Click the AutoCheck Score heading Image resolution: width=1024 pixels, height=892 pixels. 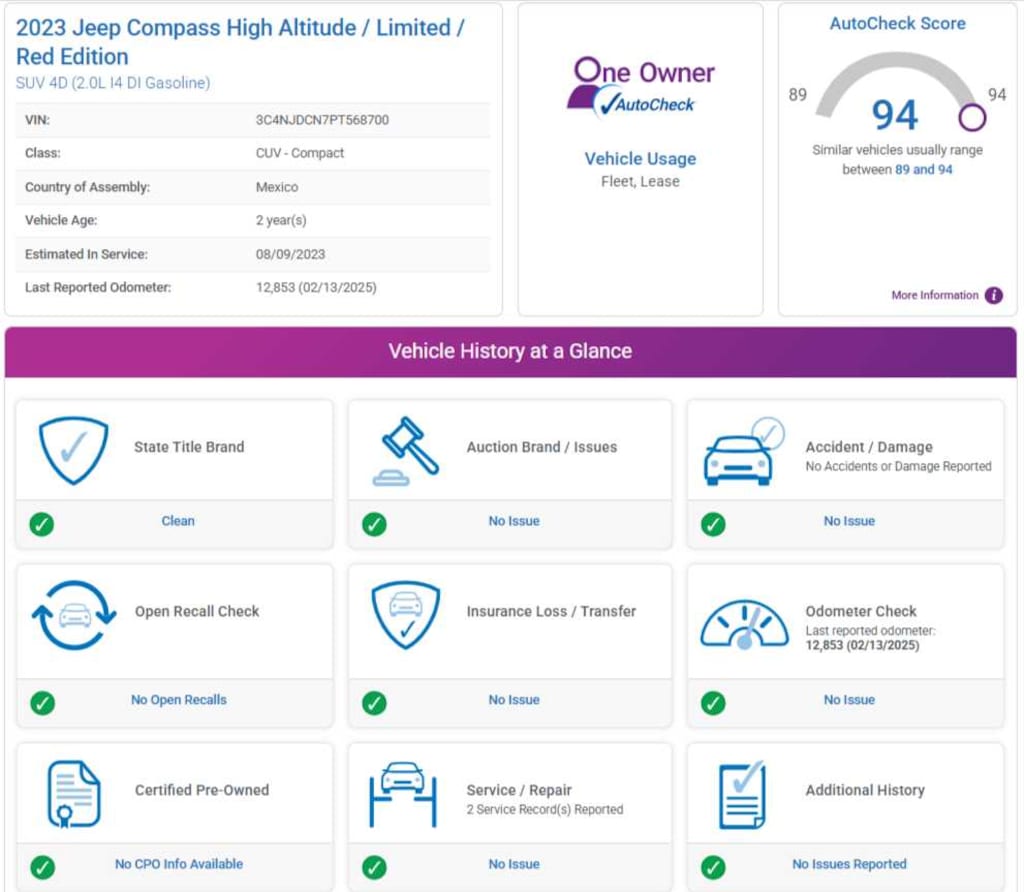(897, 24)
